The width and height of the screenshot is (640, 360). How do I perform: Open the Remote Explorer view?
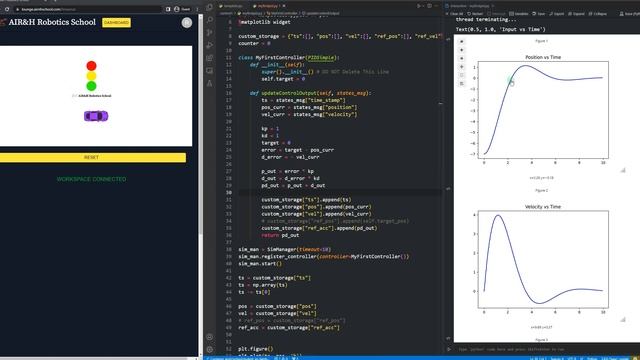click(210, 71)
